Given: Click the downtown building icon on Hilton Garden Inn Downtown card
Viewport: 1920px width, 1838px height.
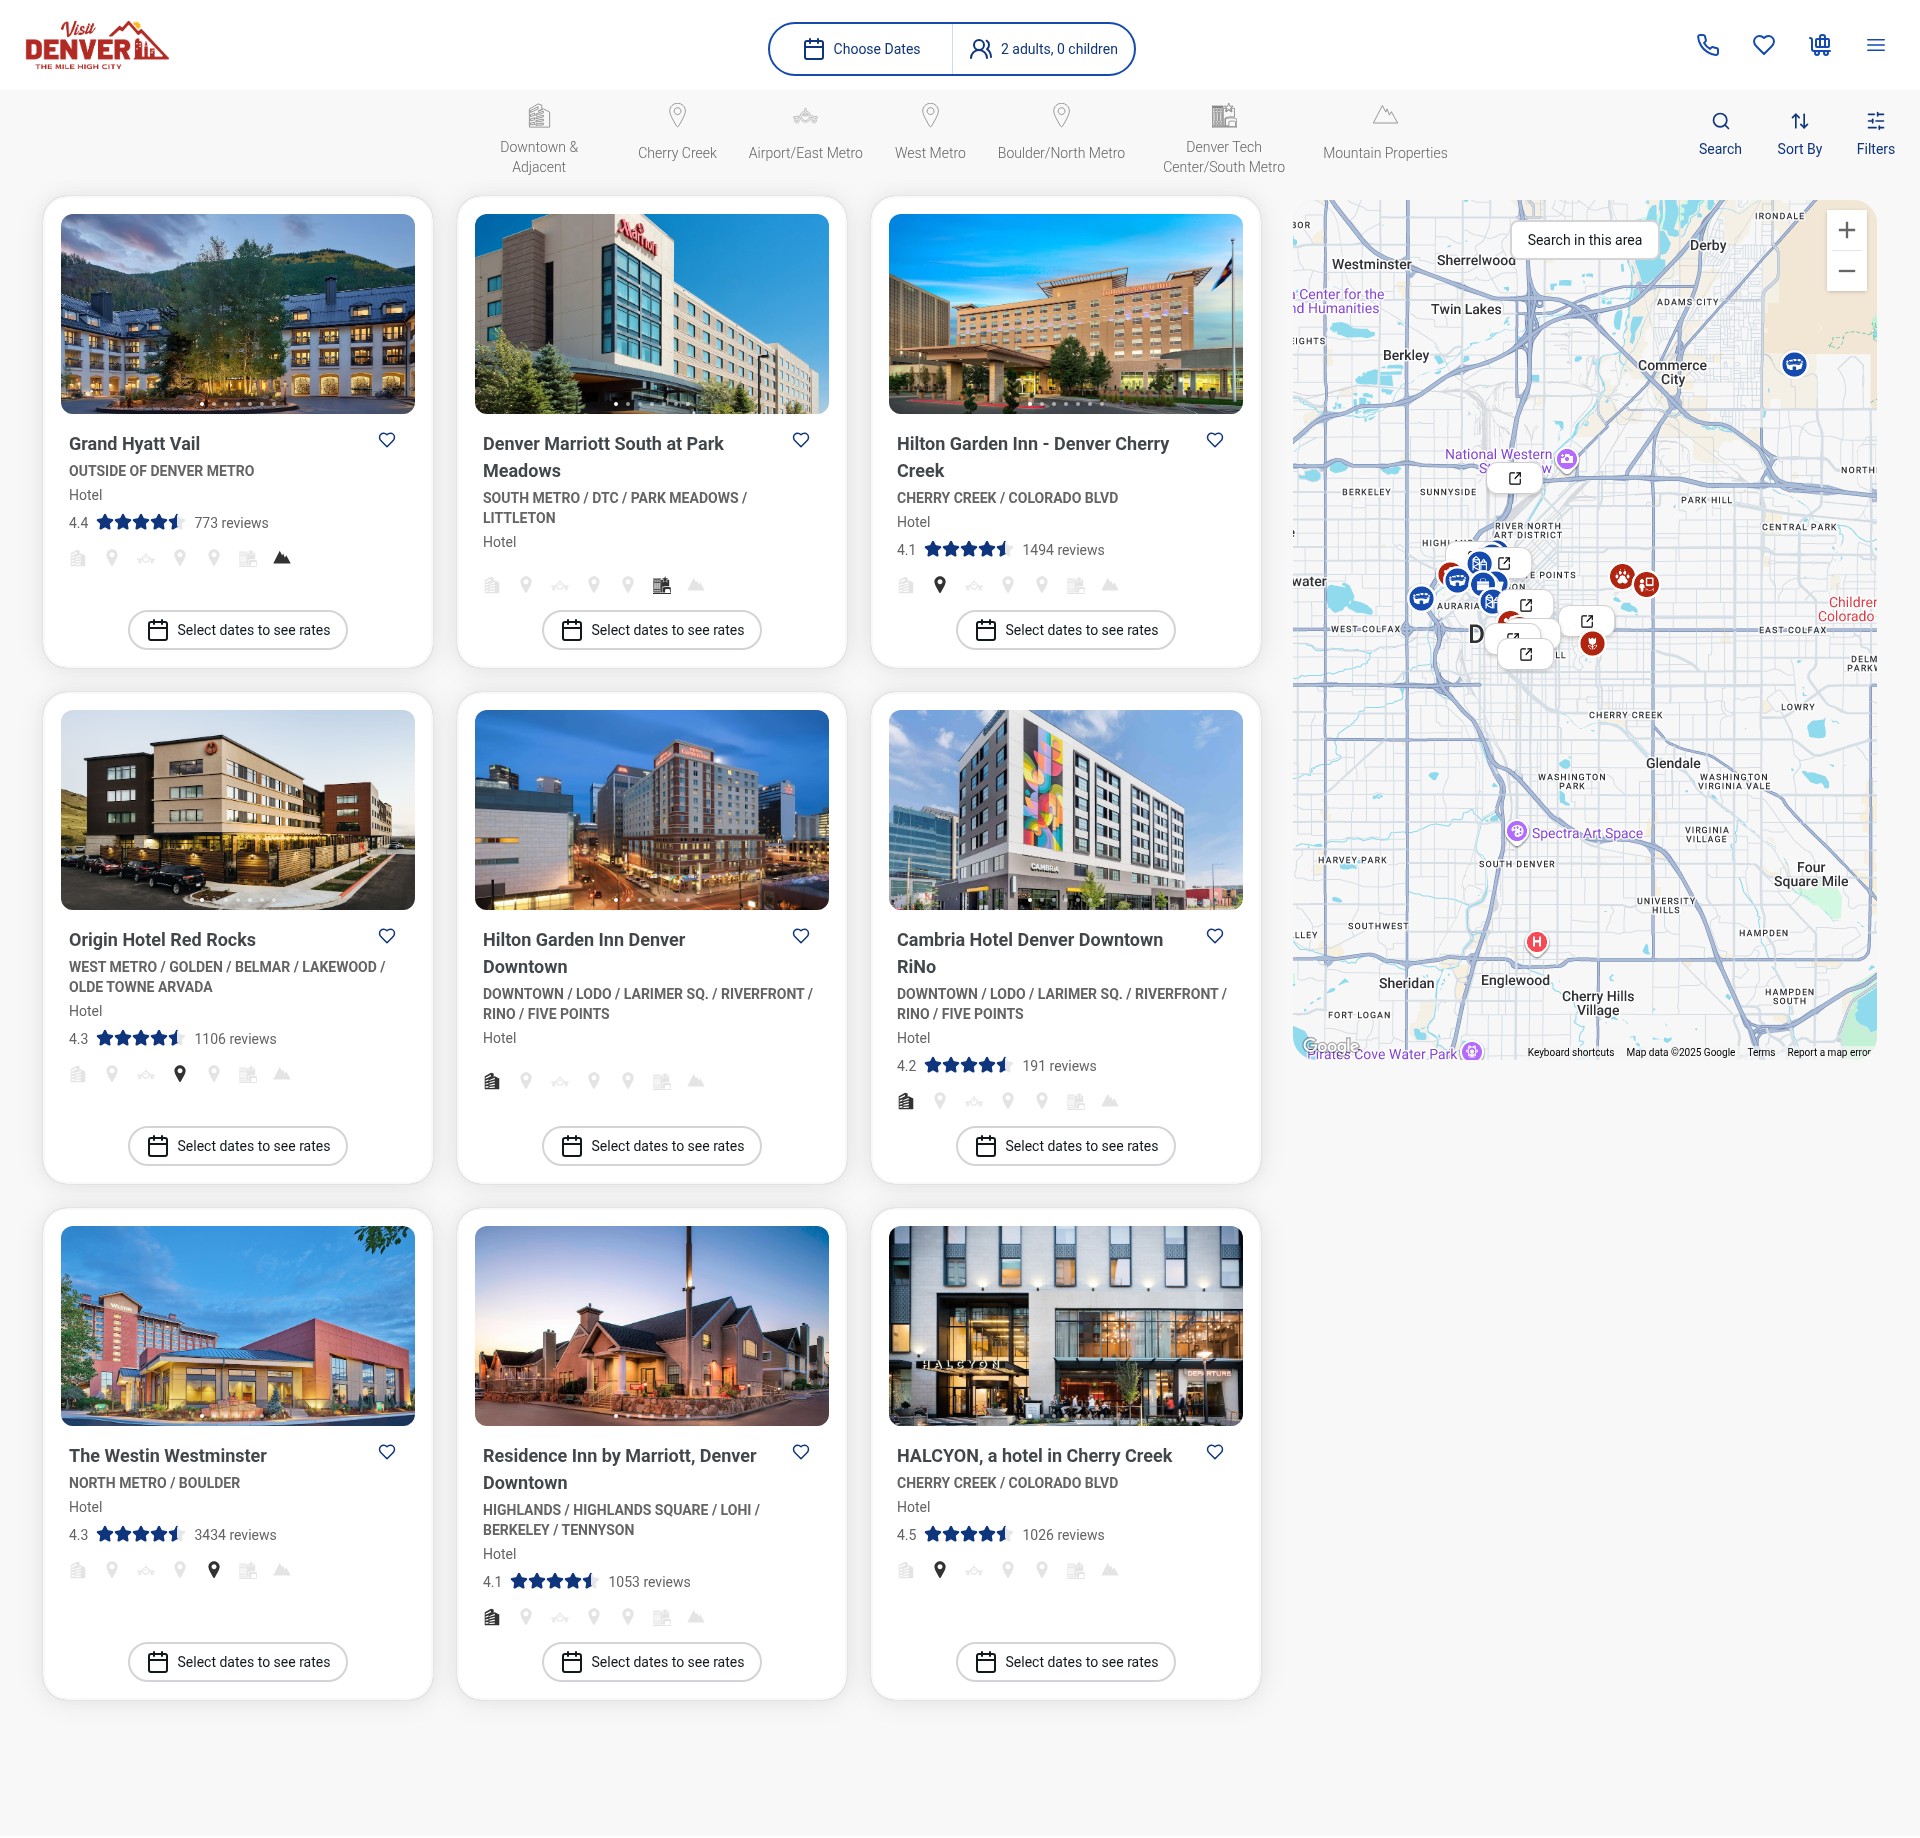Looking at the screenshot, I should 492,1081.
